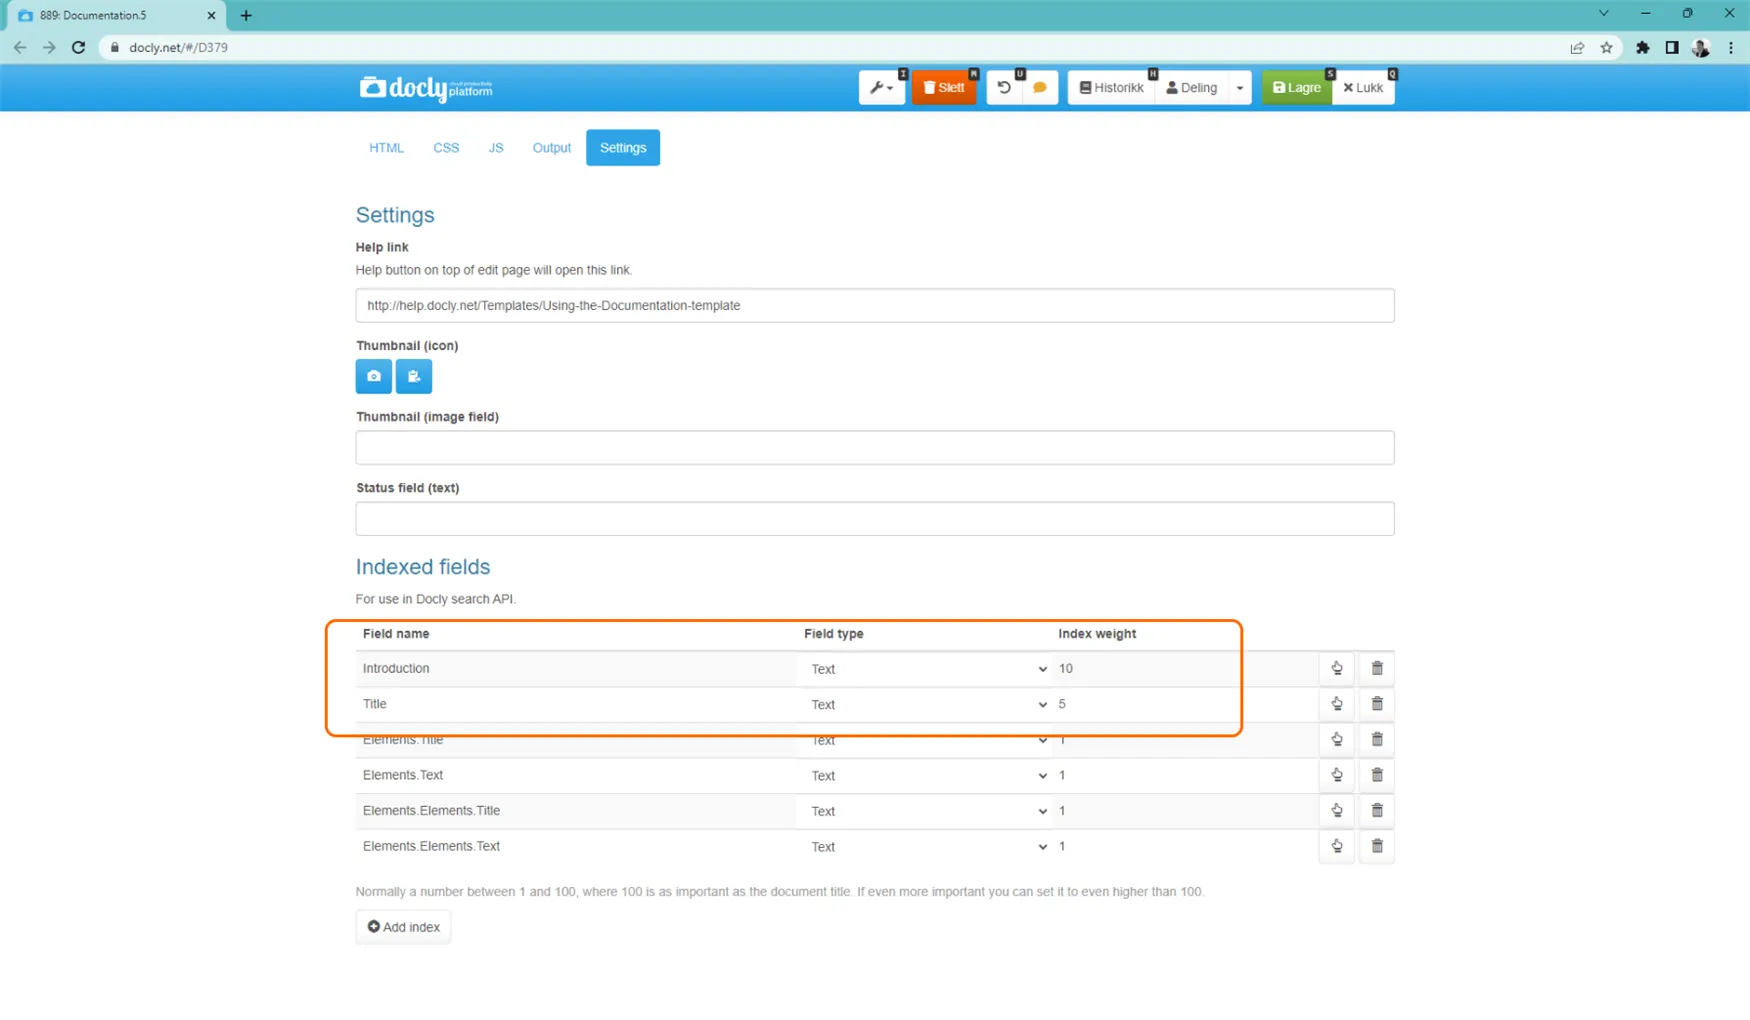Move the Title row up
The height and width of the screenshot is (1020, 1750).
click(1337, 704)
